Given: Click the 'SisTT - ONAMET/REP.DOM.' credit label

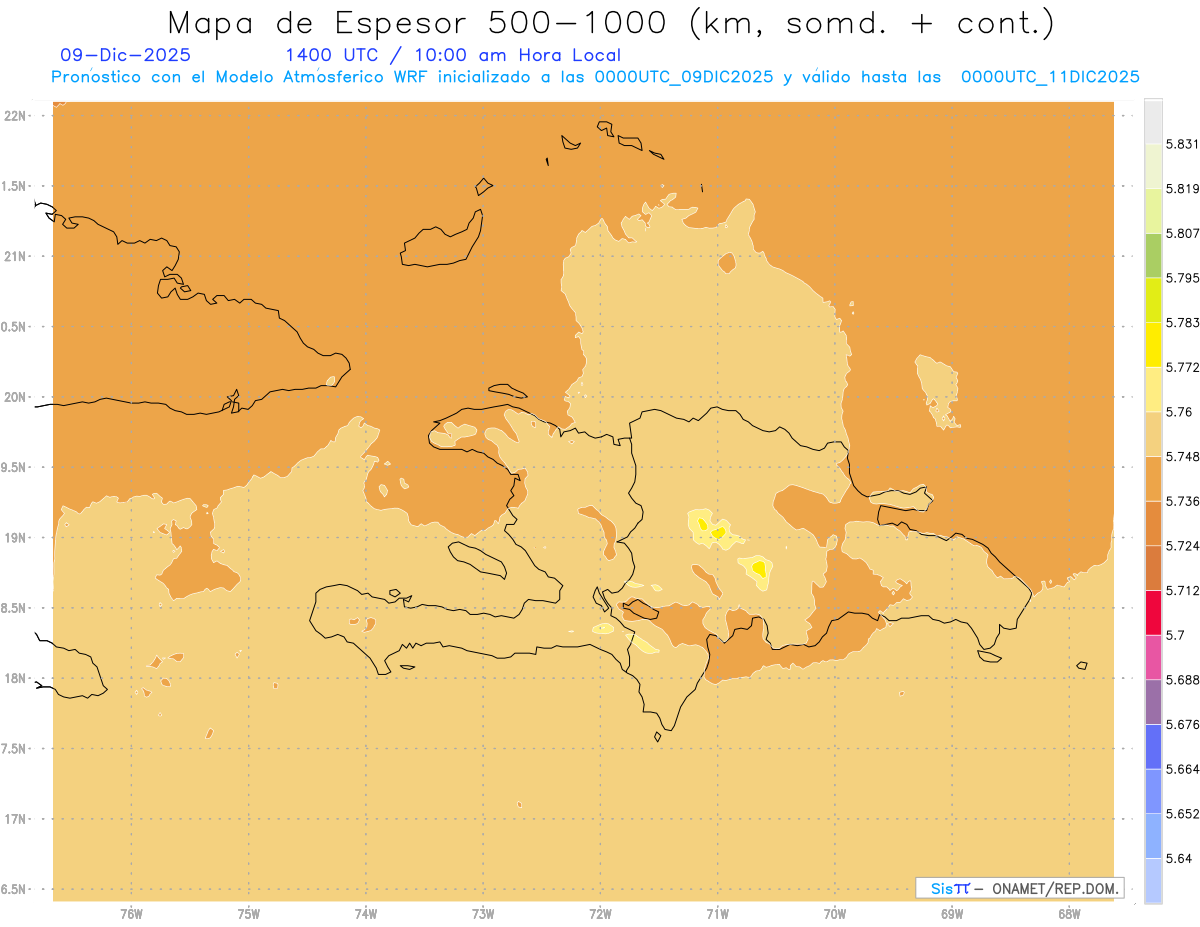Looking at the screenshot, I should click(x=1019, y=888).
